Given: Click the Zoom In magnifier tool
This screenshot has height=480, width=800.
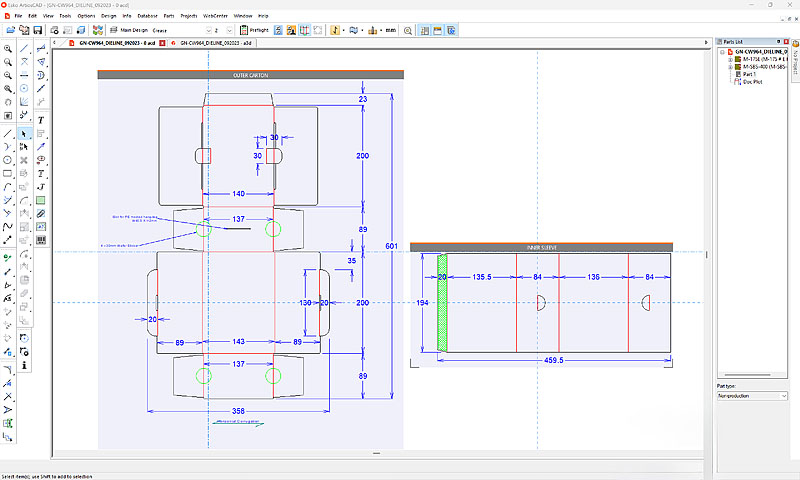Looking at the screenshot, I should pyautogui.click(x=8, y=48).
